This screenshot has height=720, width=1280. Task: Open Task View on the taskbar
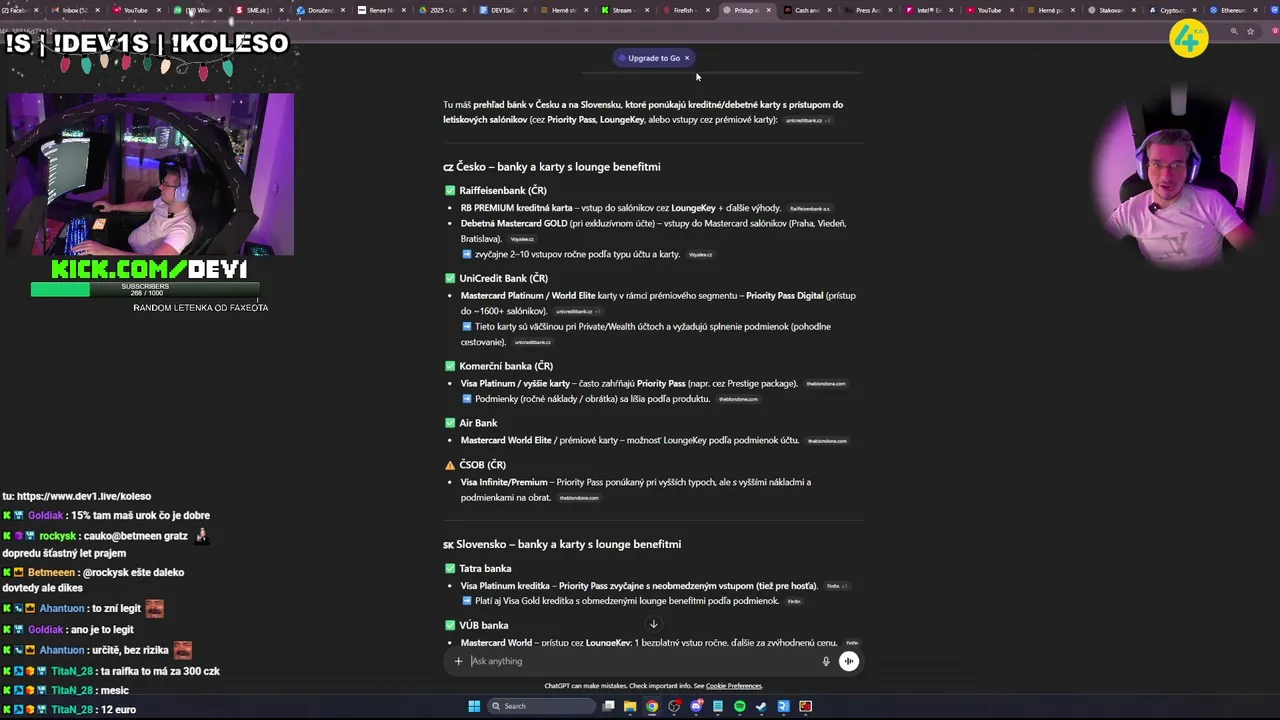[x=608, y=706]
